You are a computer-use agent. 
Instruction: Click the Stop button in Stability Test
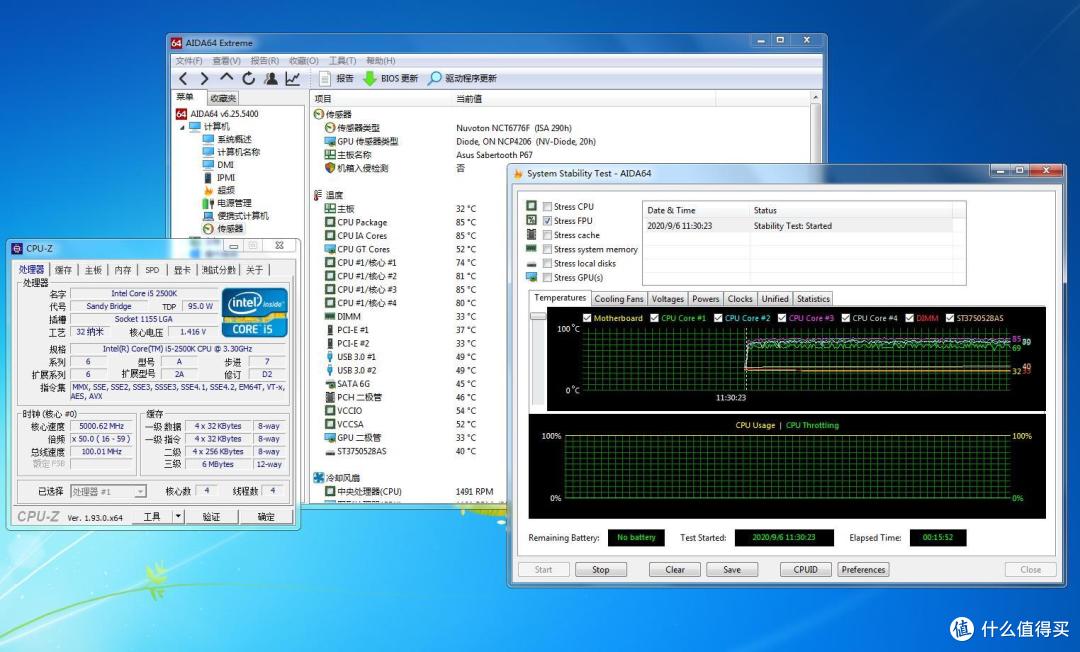click(x=601, y=569)
